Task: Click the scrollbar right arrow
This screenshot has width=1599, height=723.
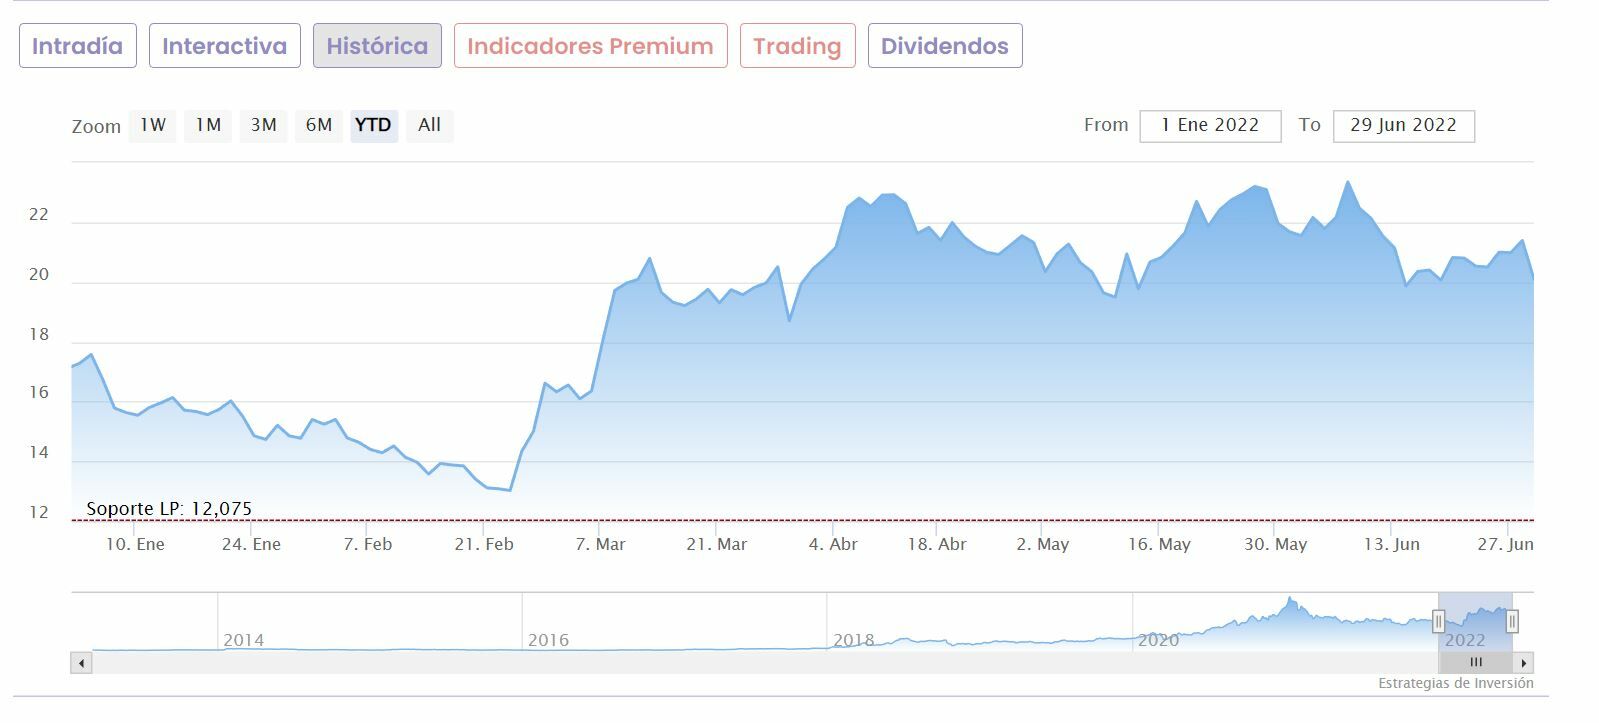Action: tap(1523, 662)
